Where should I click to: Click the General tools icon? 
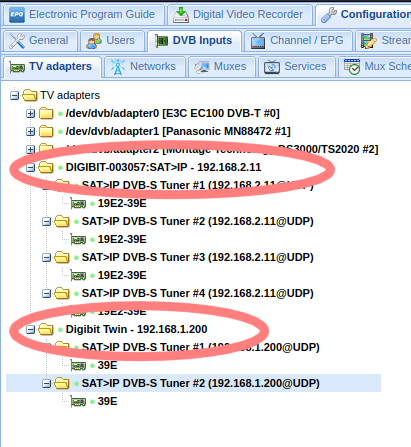coord(17,41)
